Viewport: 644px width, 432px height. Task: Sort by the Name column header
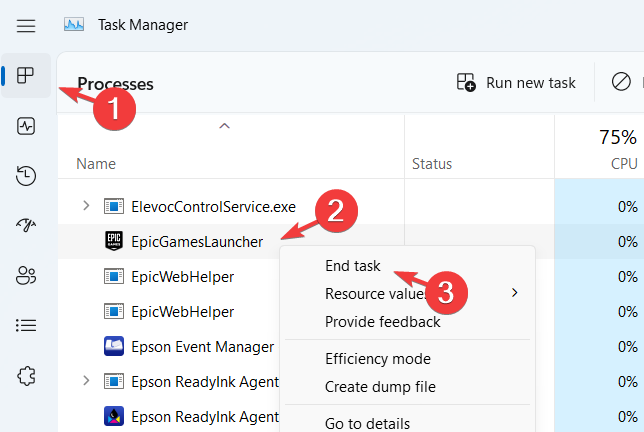pyautogui.click(x=96, y=163)
